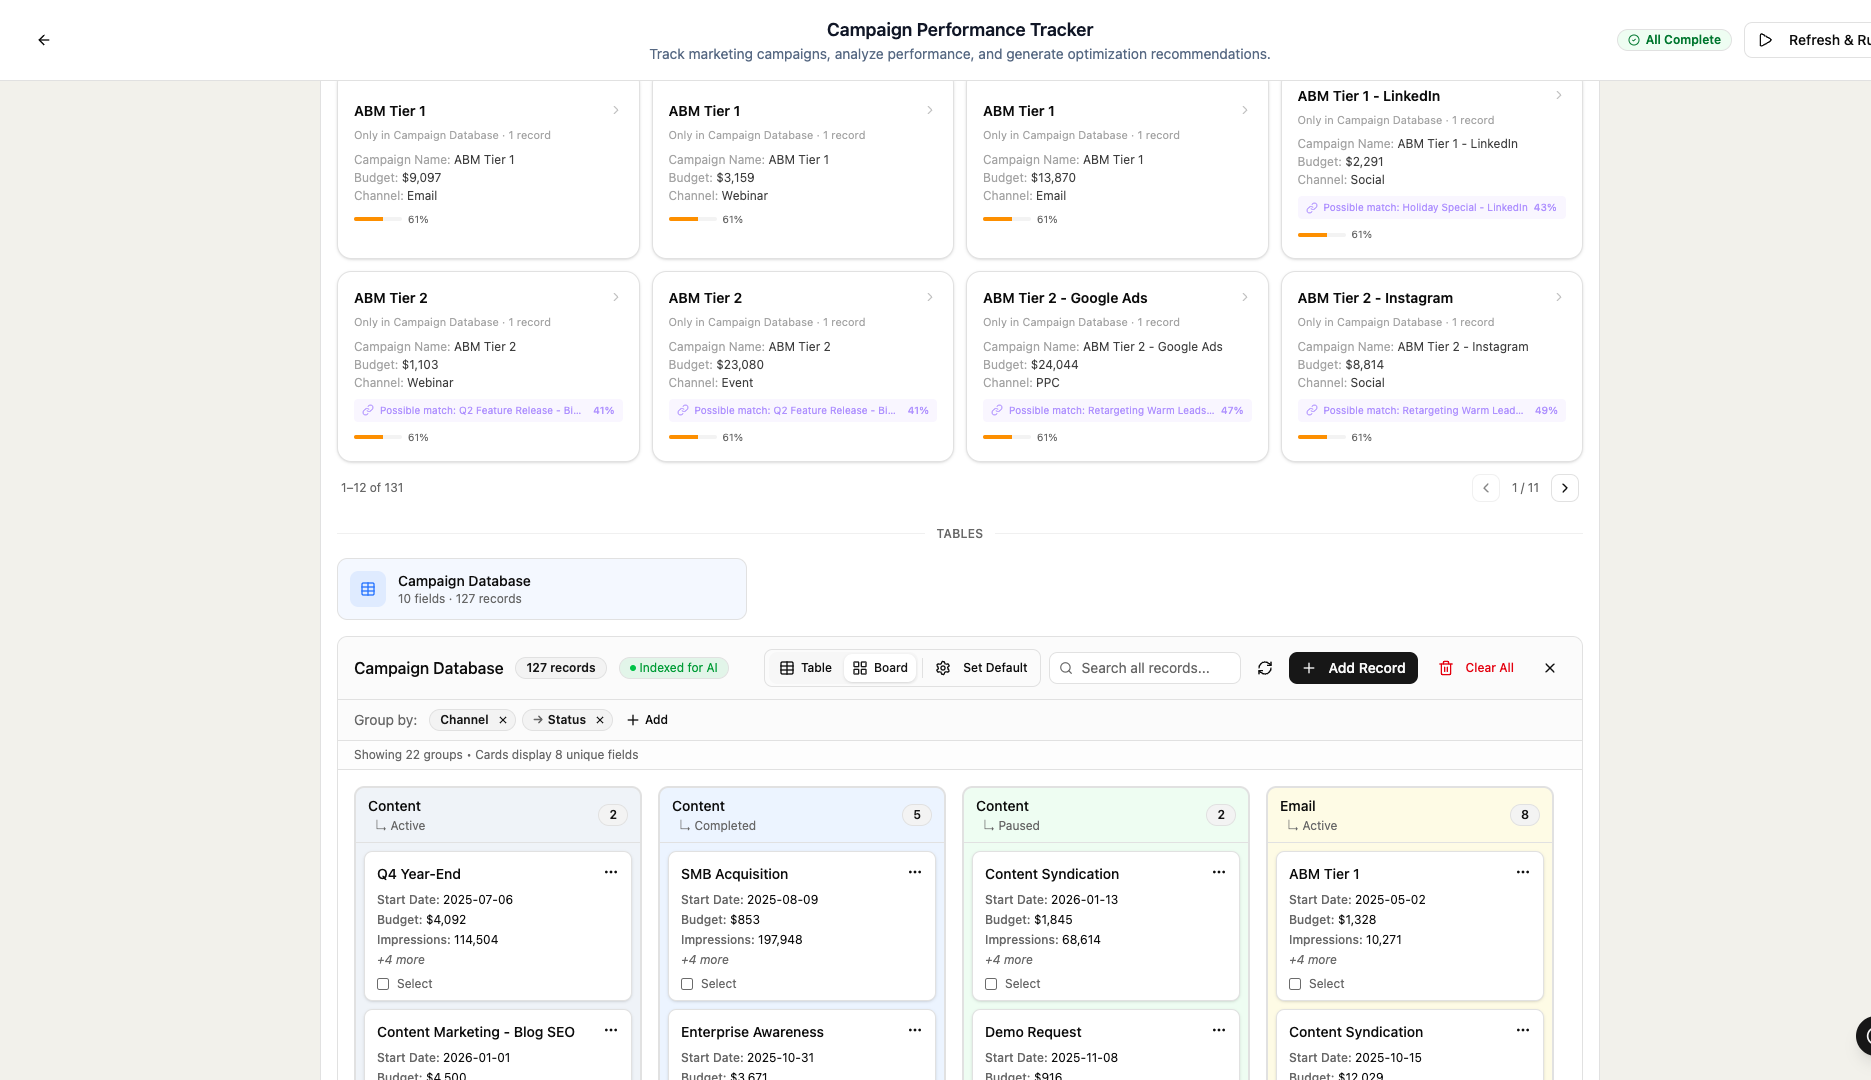Click the play icon on Refresh & Run
1871x1080 pixels.
(1764, 40)
